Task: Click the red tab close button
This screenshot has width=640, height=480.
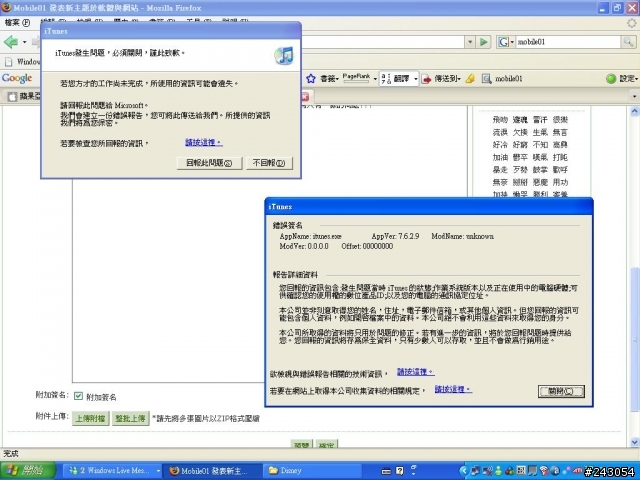Action: pos(305,97)
